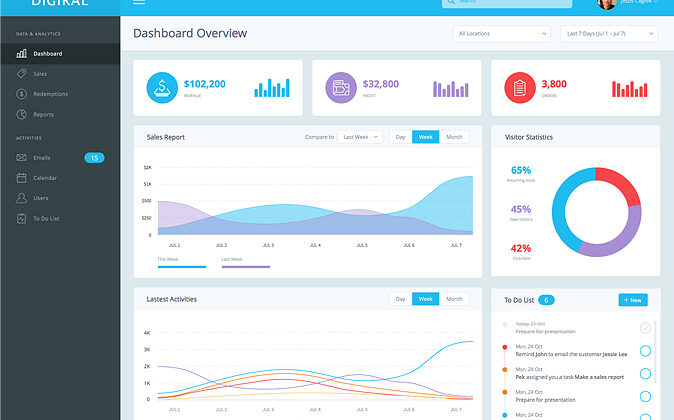674x420 pixels.
Task: Click the This Week legend line
Action: pos(181,267)
